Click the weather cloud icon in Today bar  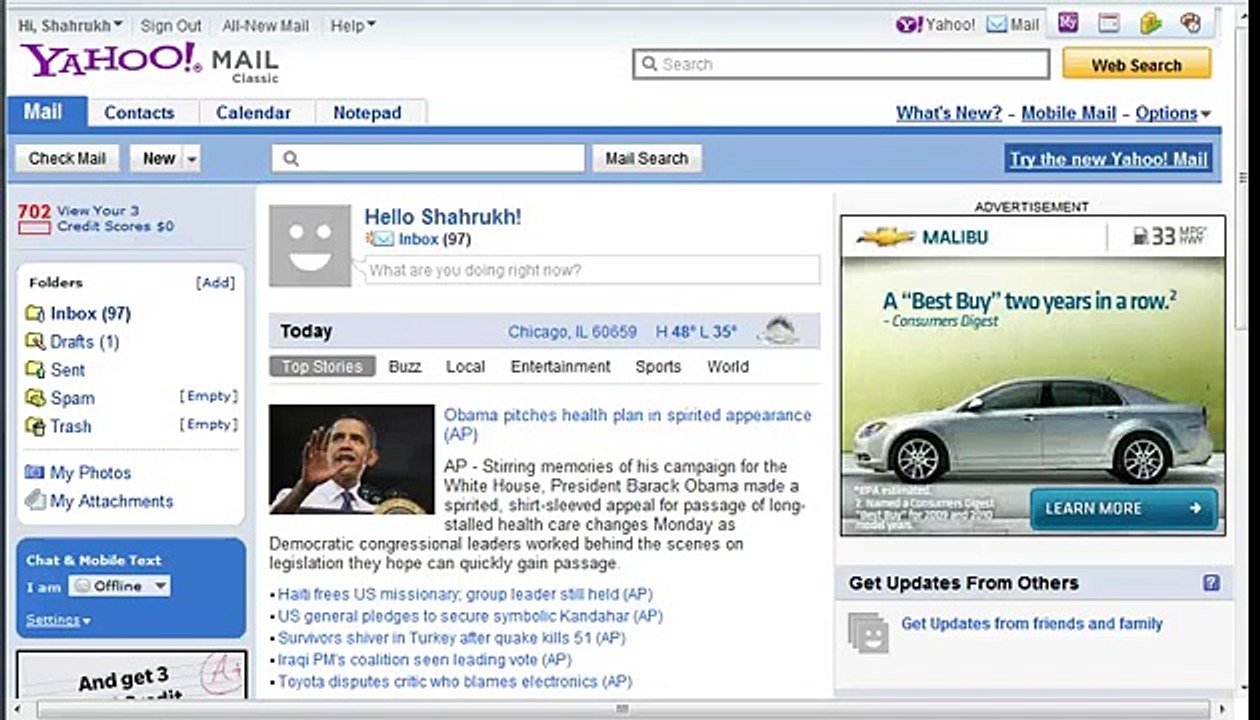(779, 331)
